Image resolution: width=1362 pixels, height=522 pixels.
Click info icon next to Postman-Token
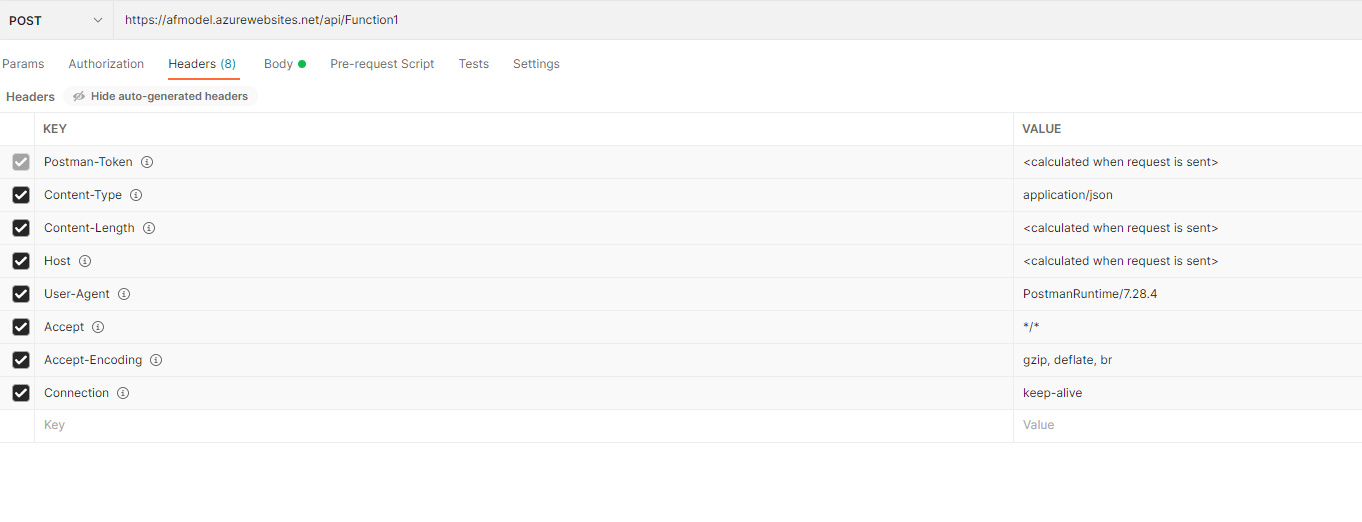[x=147, y=162]
